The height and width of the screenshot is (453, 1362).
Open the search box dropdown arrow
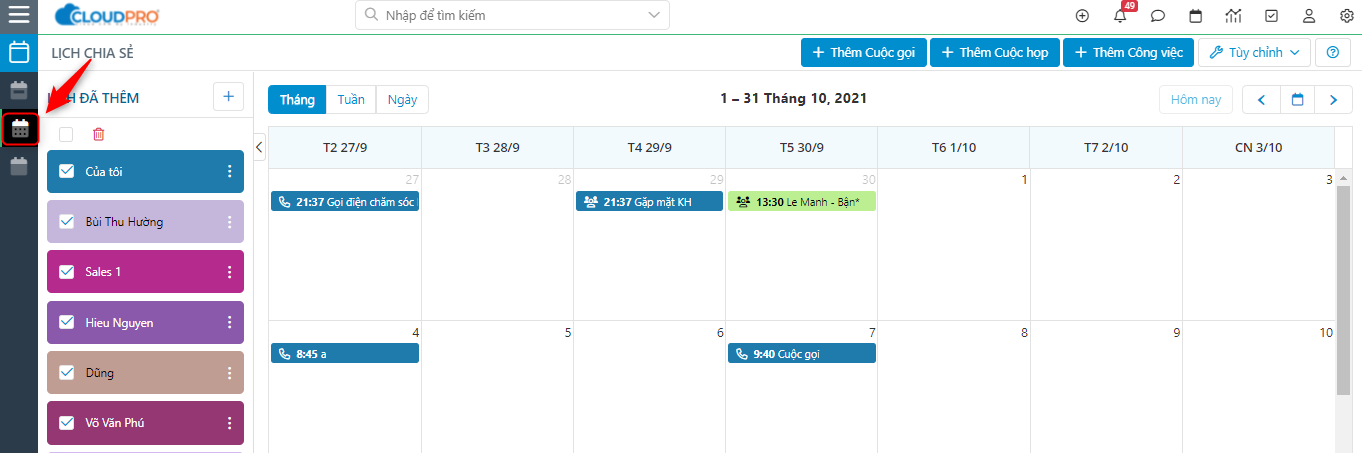(654, 15)
